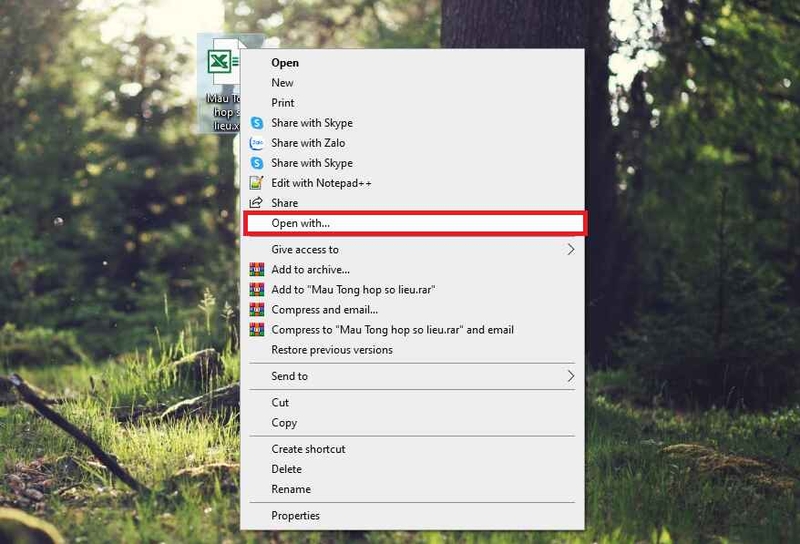
Task: Expand the Send to submenu arrow
Action: point(570,376)
